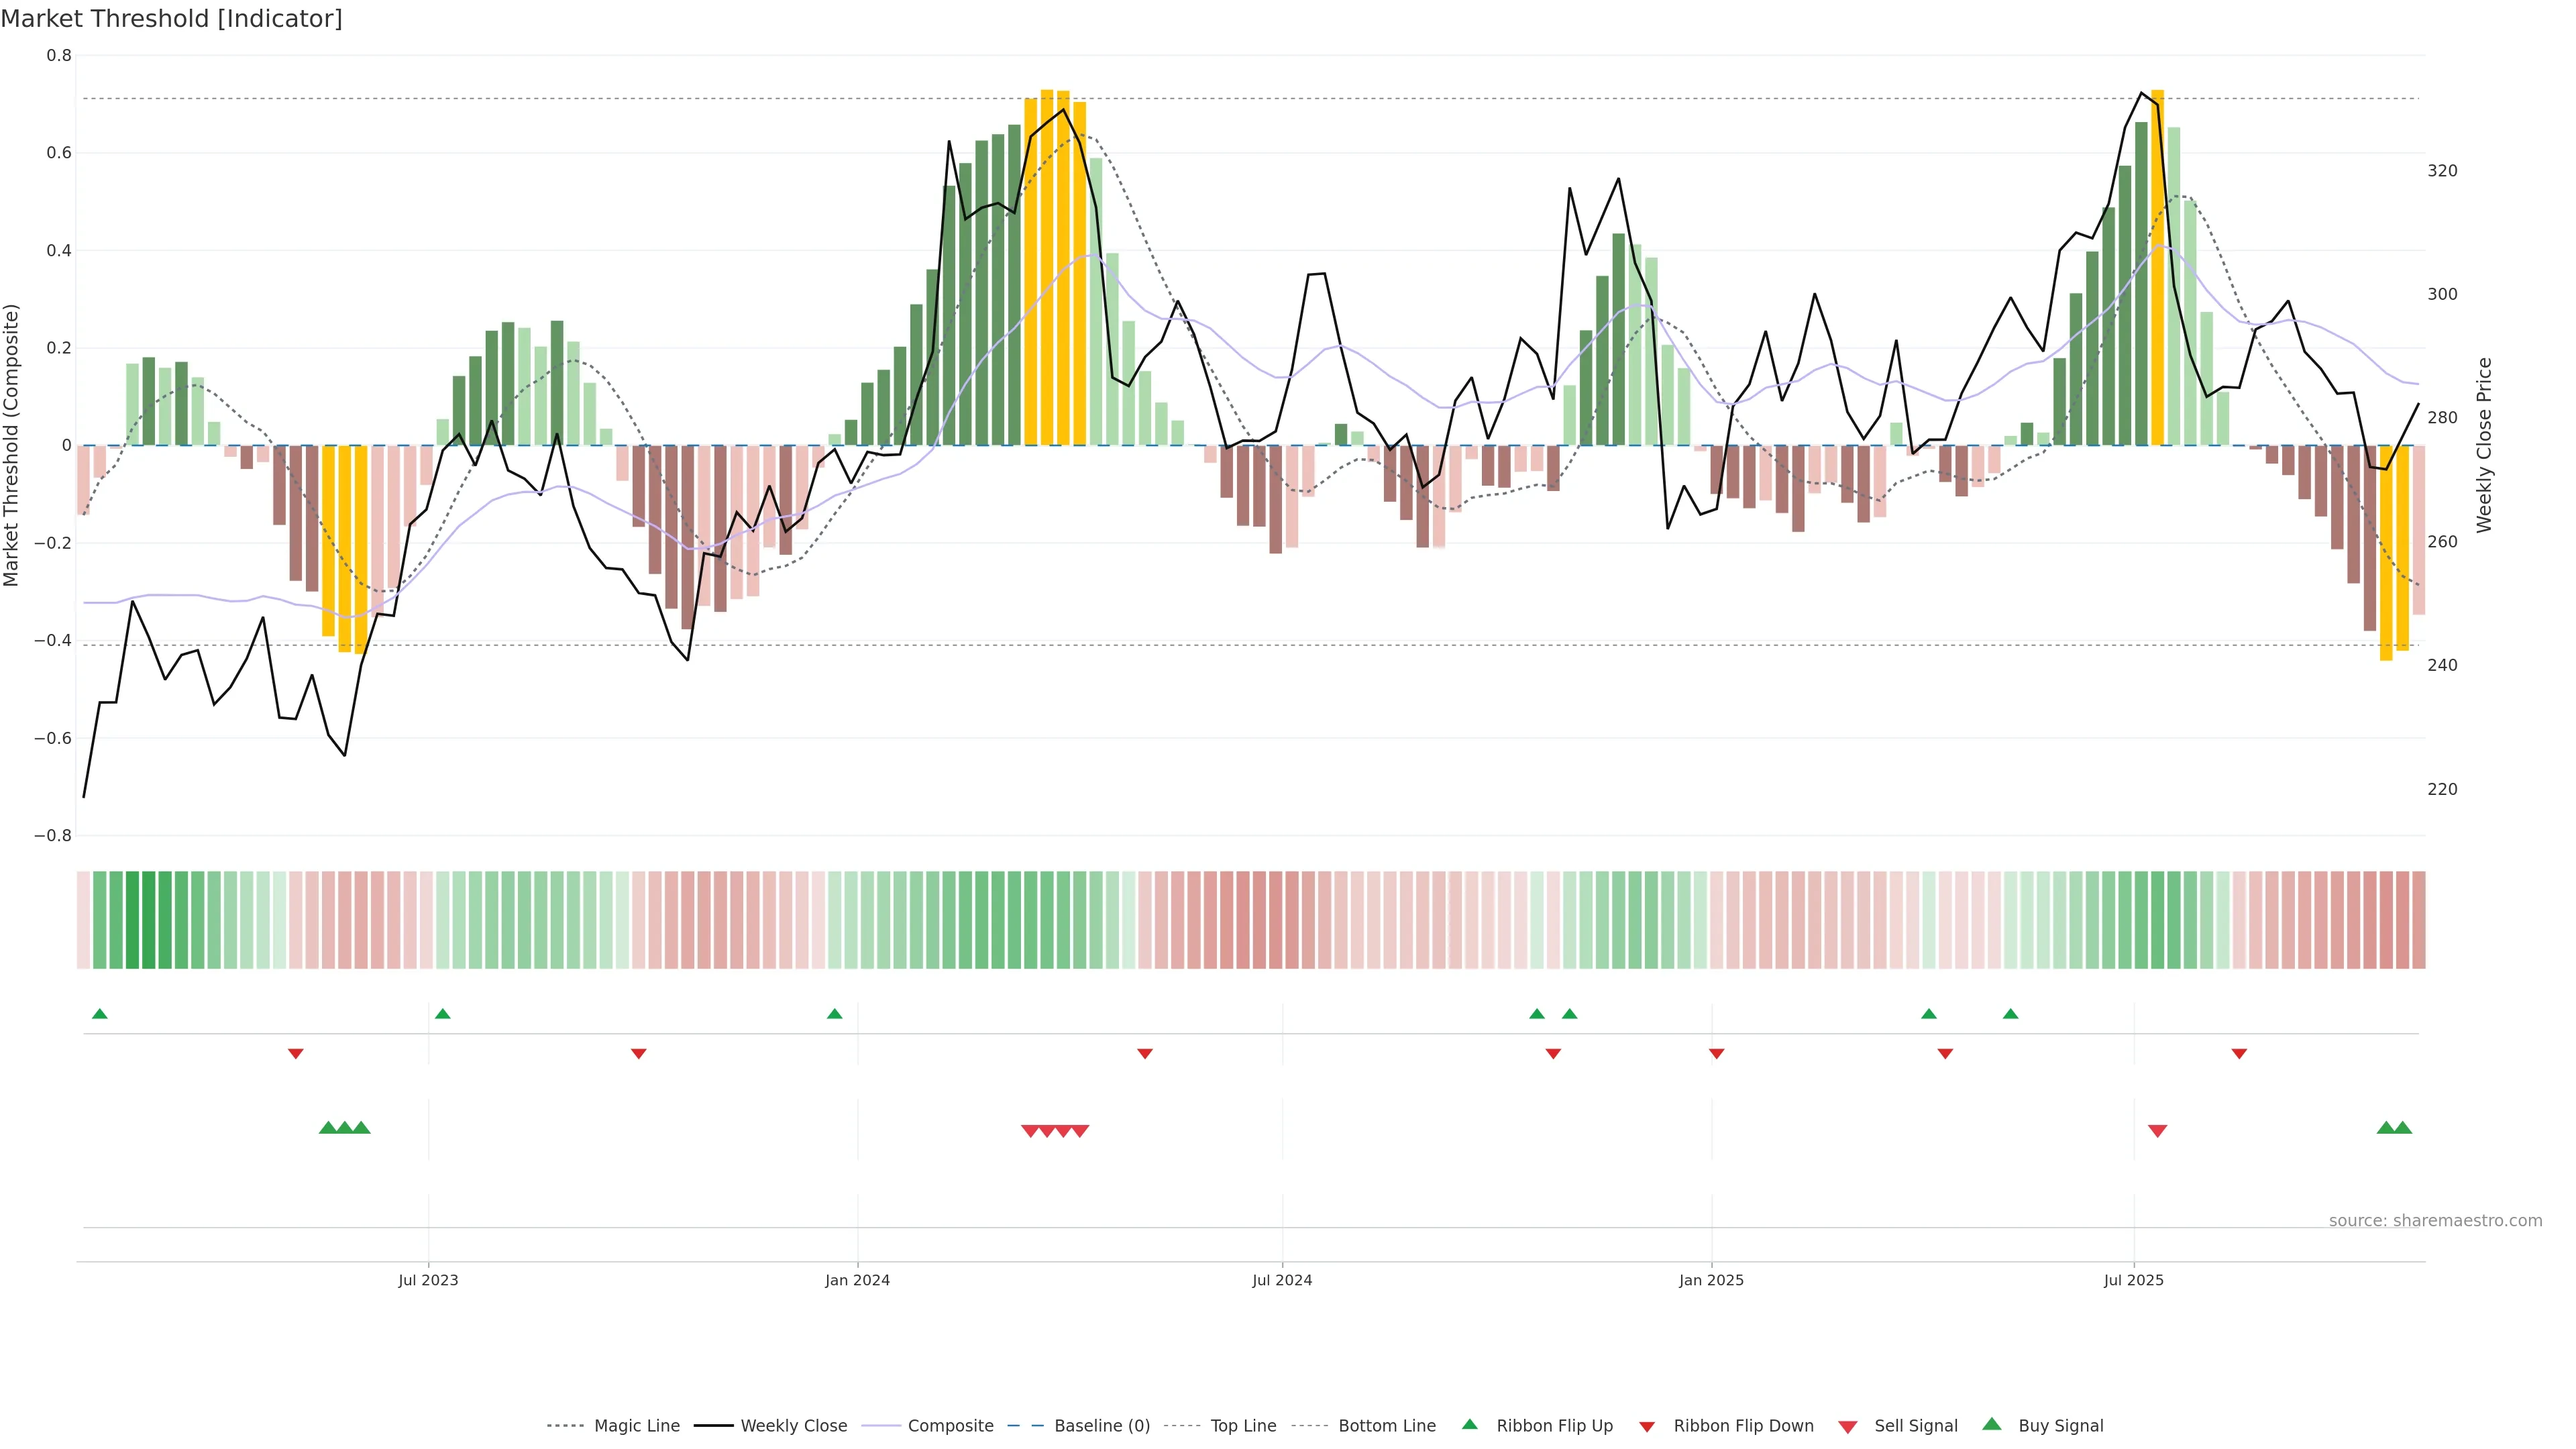Click the Market Threshold [Indicator] chart title
Viewport: 2576px width, 1449px height.
(x=171, y=19)
